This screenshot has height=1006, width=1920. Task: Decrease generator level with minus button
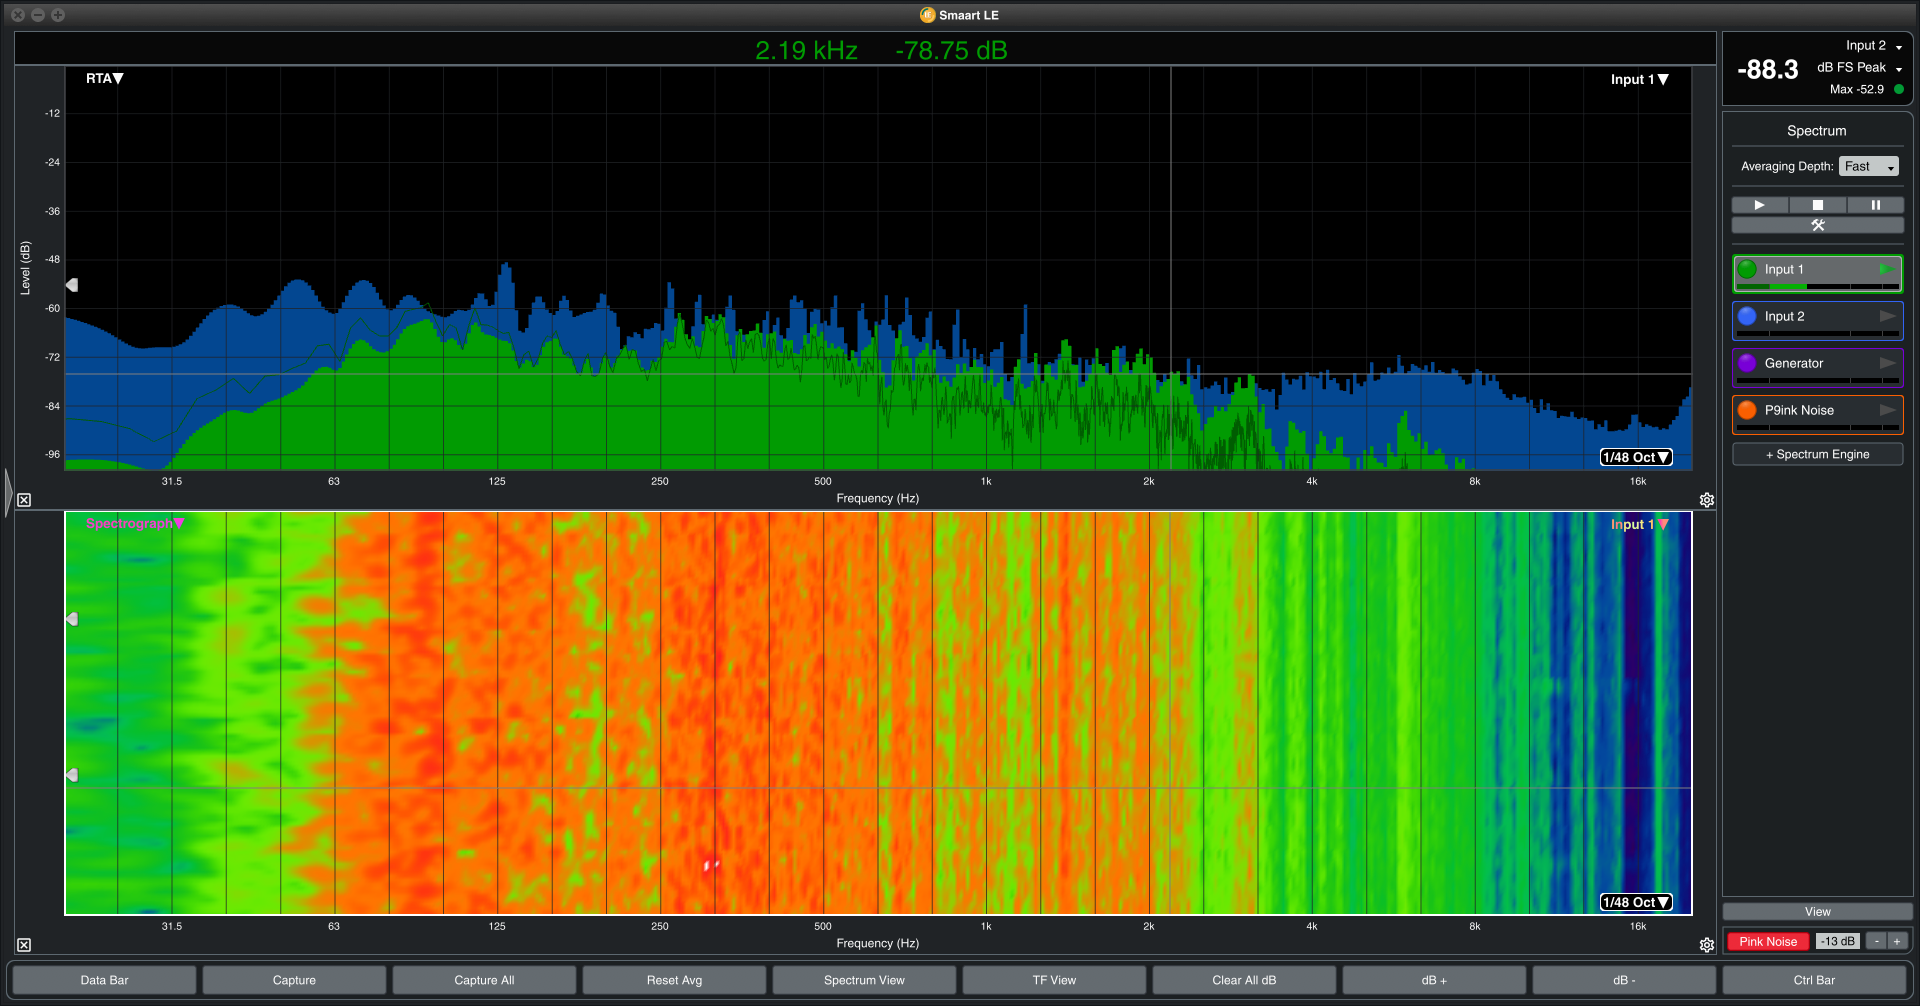pos(1877,942)
